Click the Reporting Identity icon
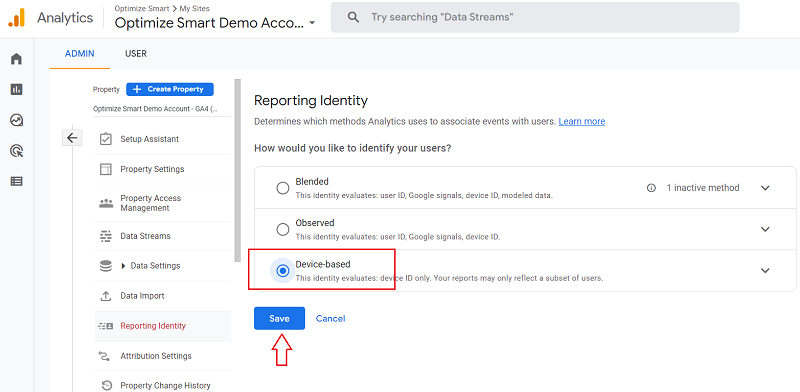This screenshot has height=392, width=800. [x=106, y=326]
